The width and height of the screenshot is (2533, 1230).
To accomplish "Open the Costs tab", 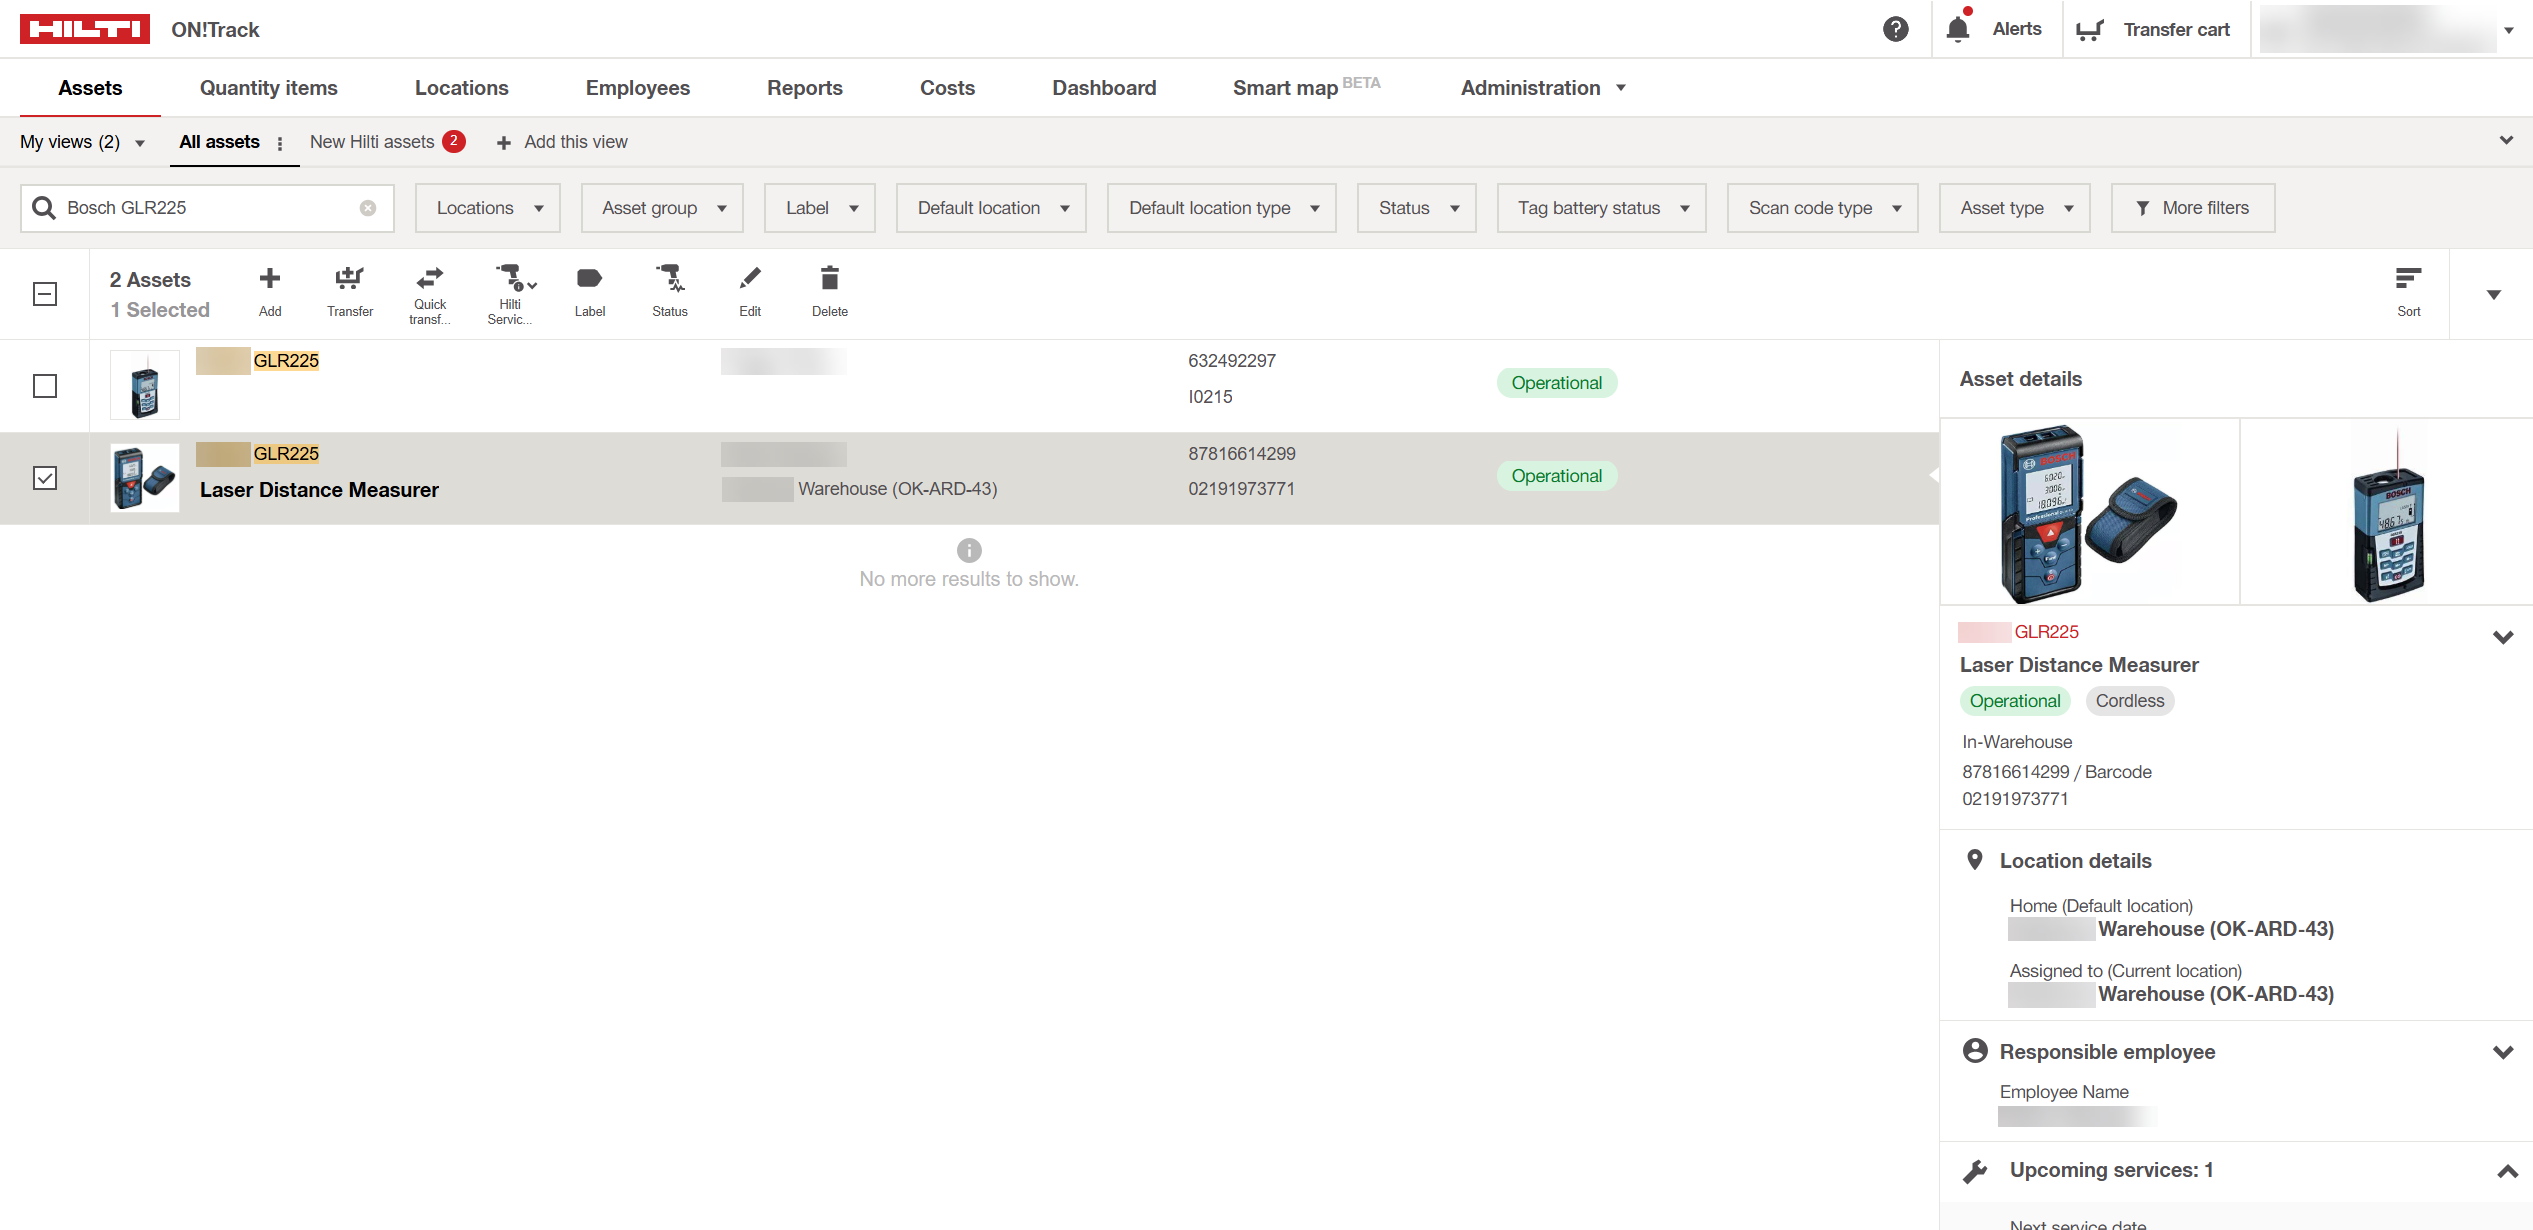I will (947, 88).
